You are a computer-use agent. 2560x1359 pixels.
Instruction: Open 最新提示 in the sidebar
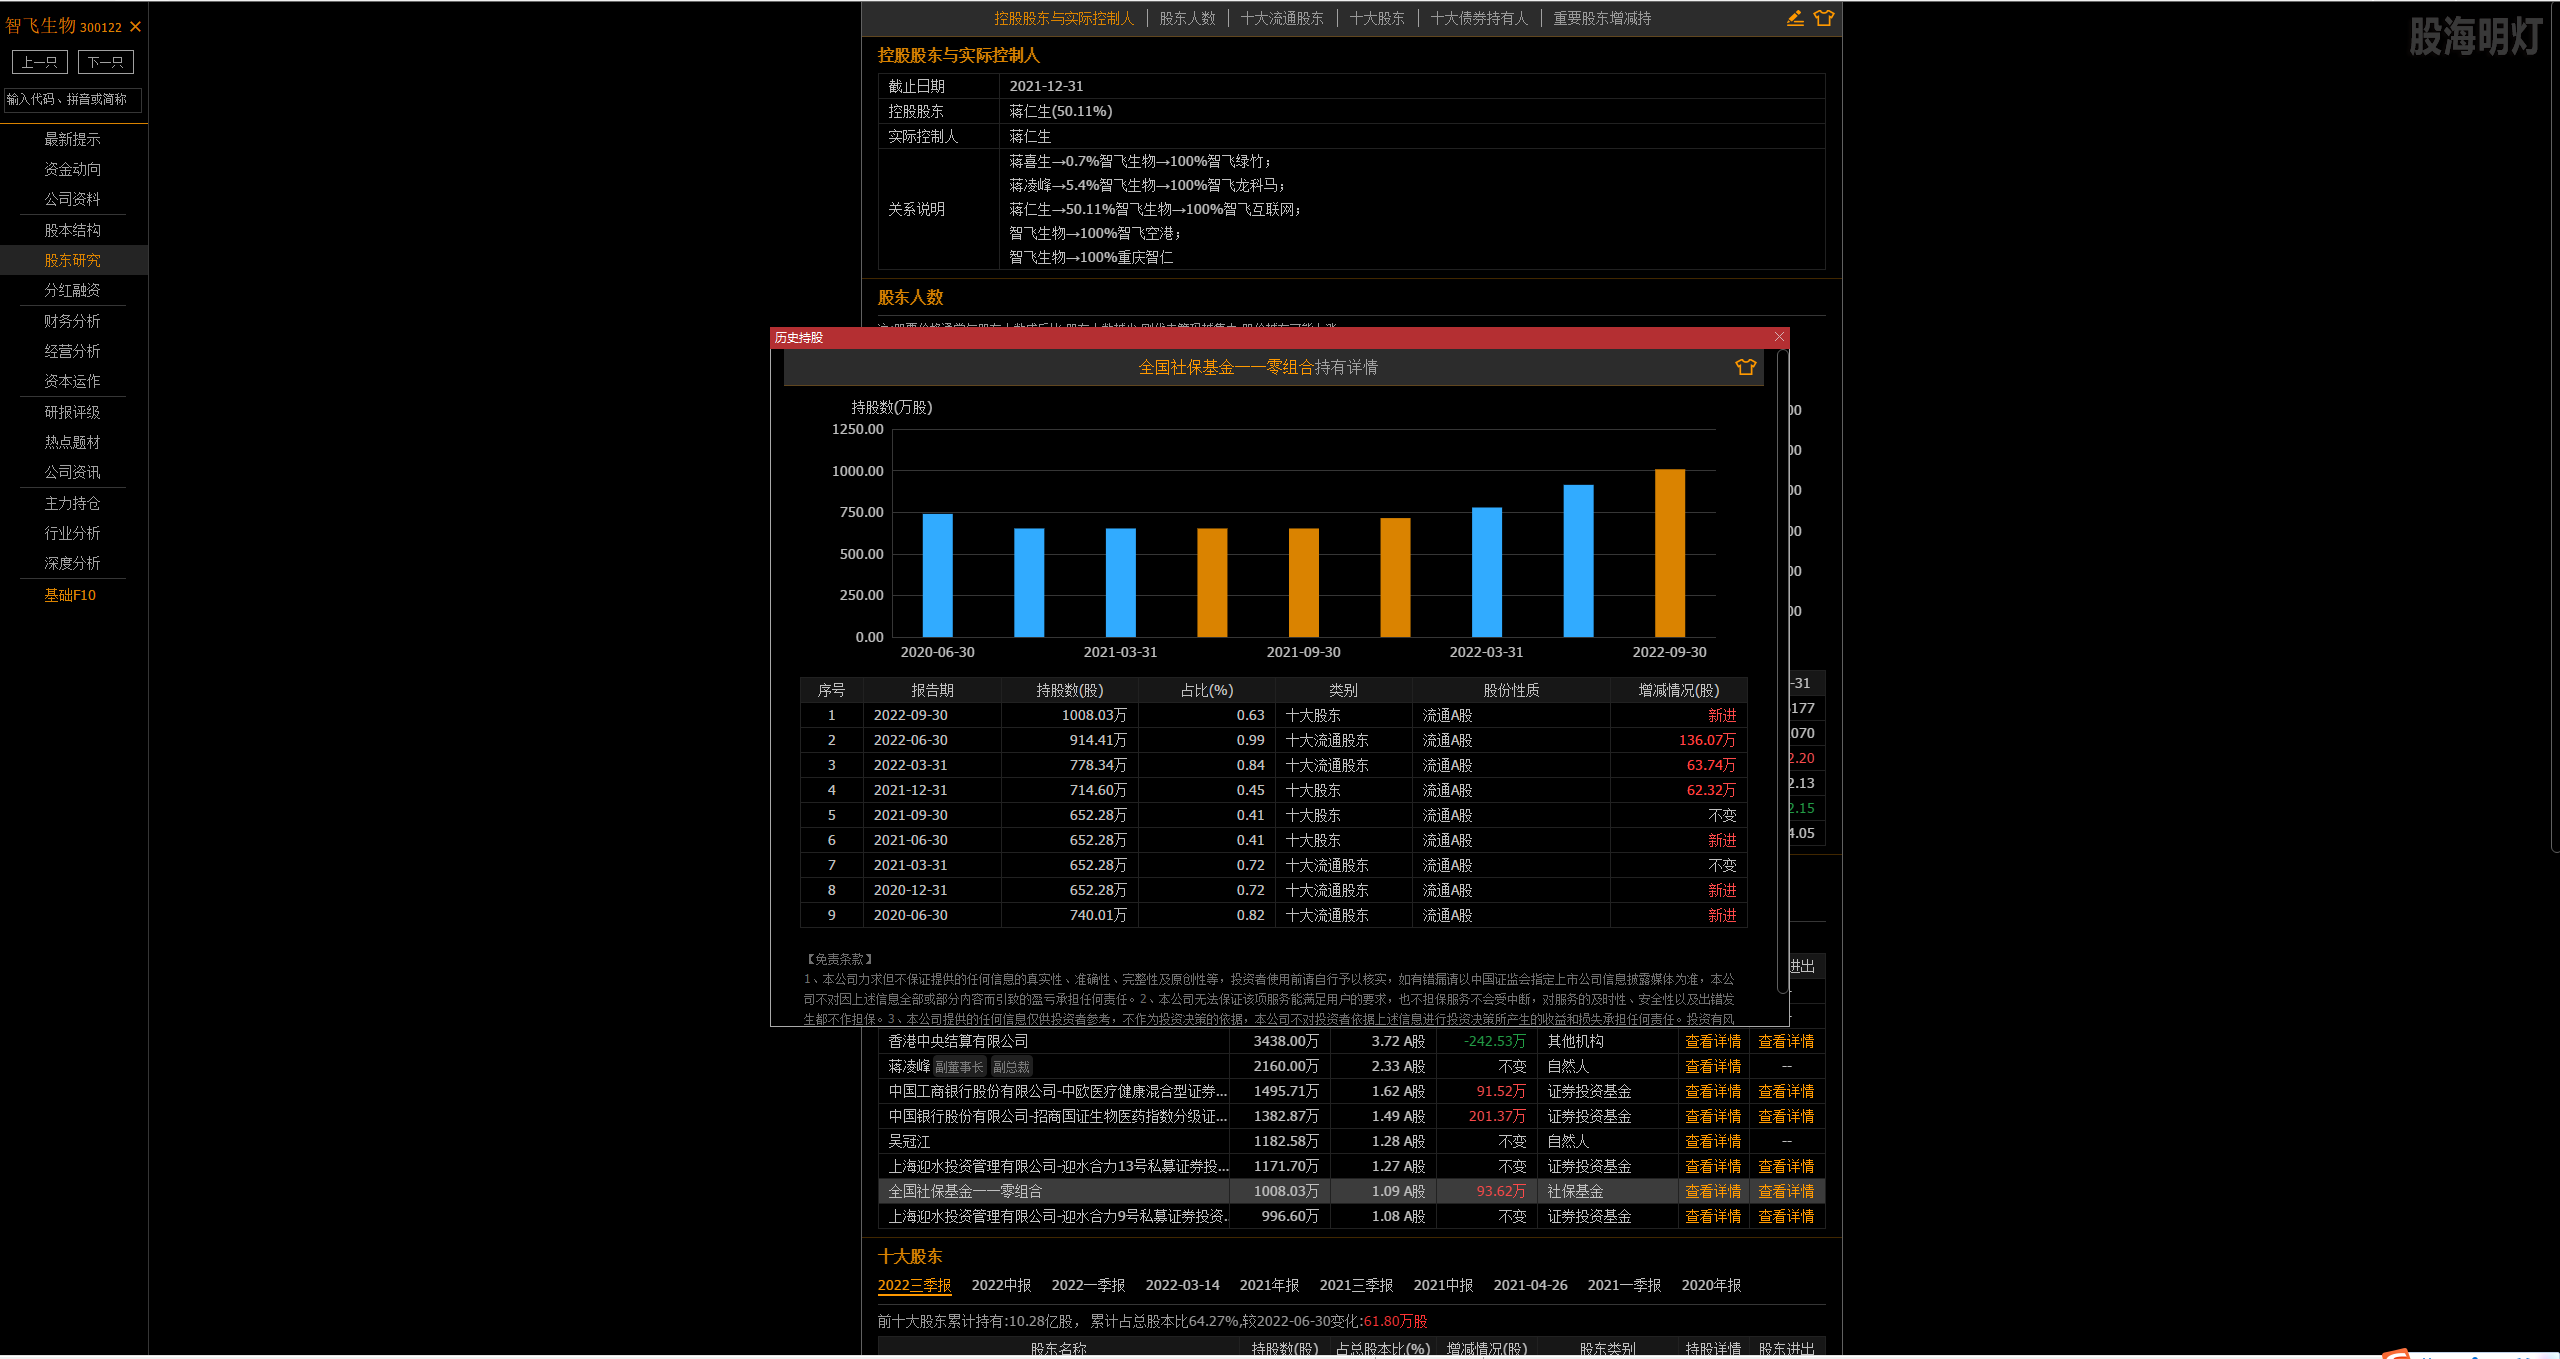pyautogui.click(x=72, y=139)
